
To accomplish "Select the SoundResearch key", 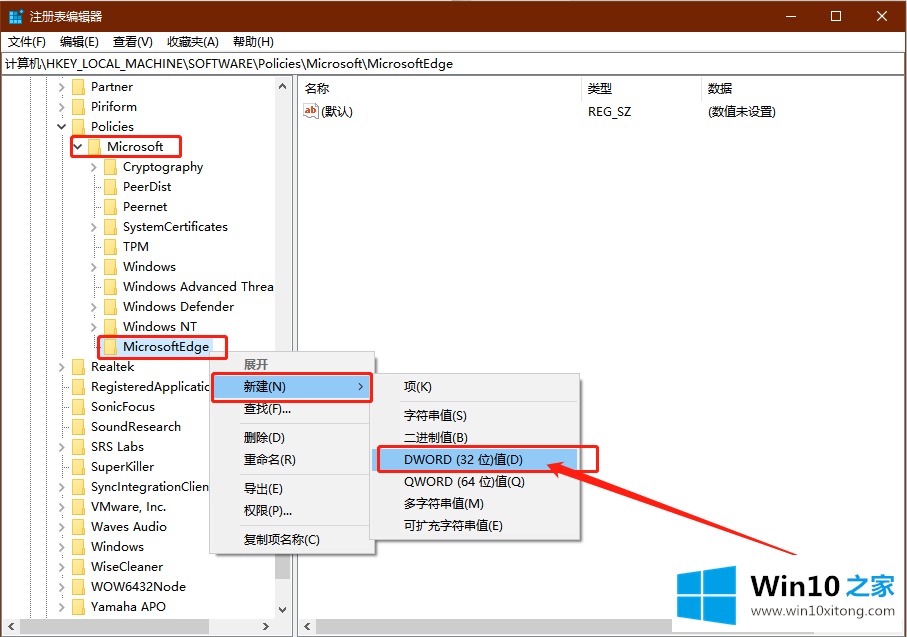I will pyautogui.click(x=136, y=427).
